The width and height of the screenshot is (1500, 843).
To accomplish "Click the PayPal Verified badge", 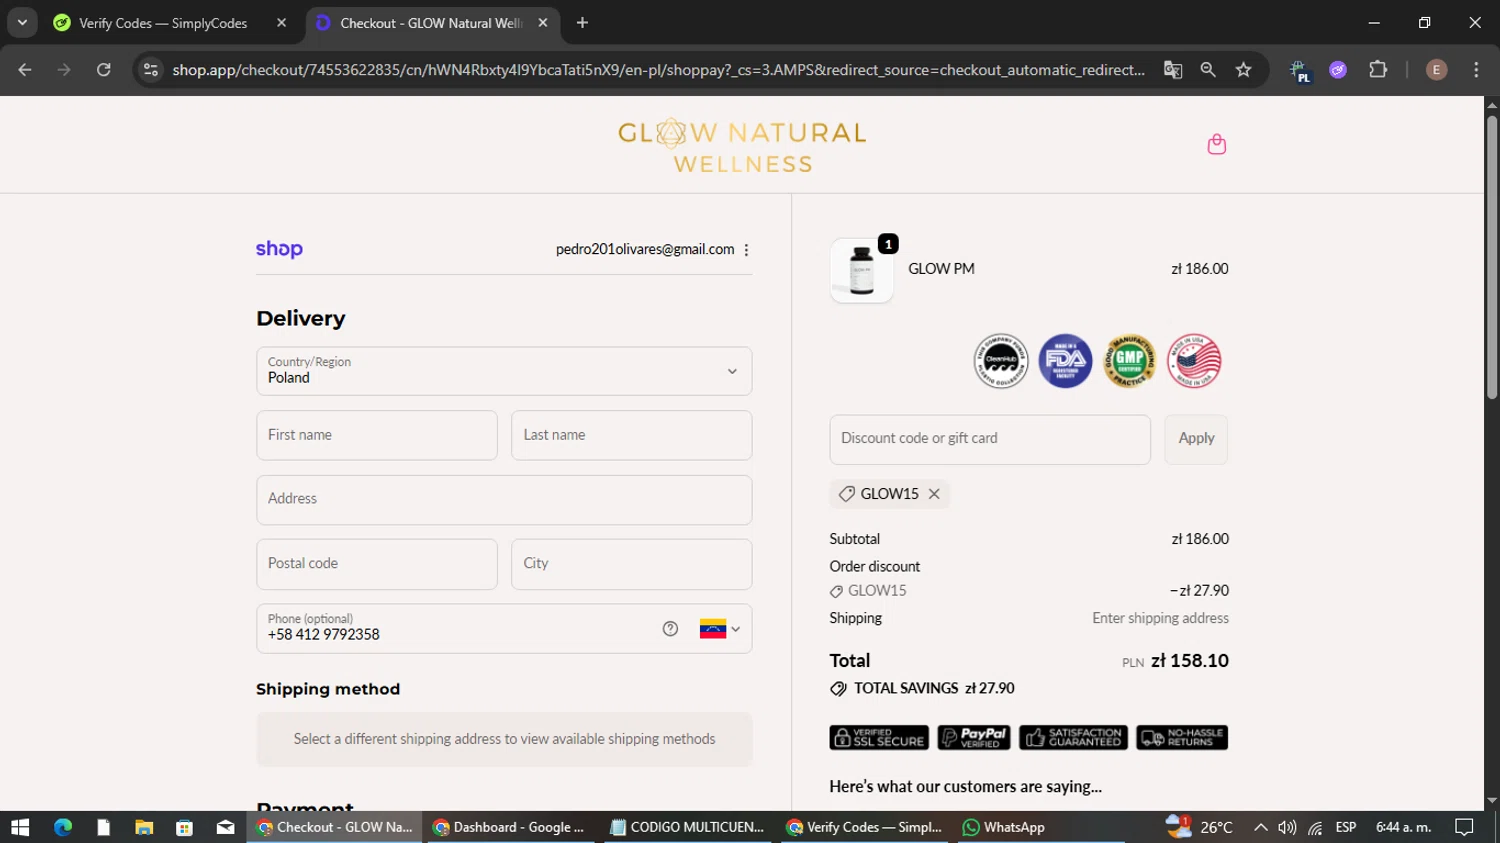I will [x=974, y=737].
